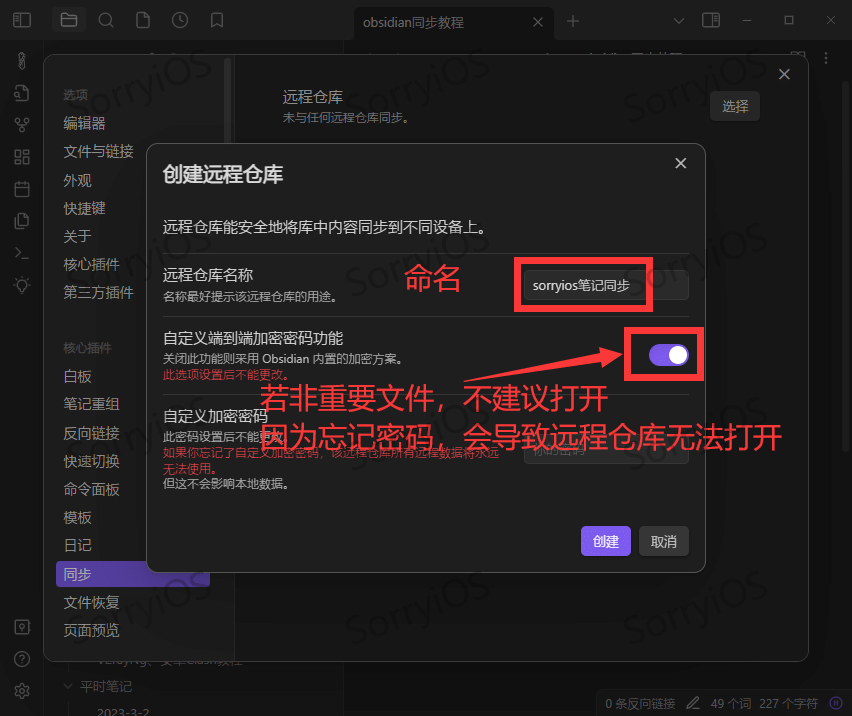Select the 同步 item in the settings sidebar
The width and height of the screenshot is (852, 716).
(x=80, y=573)
